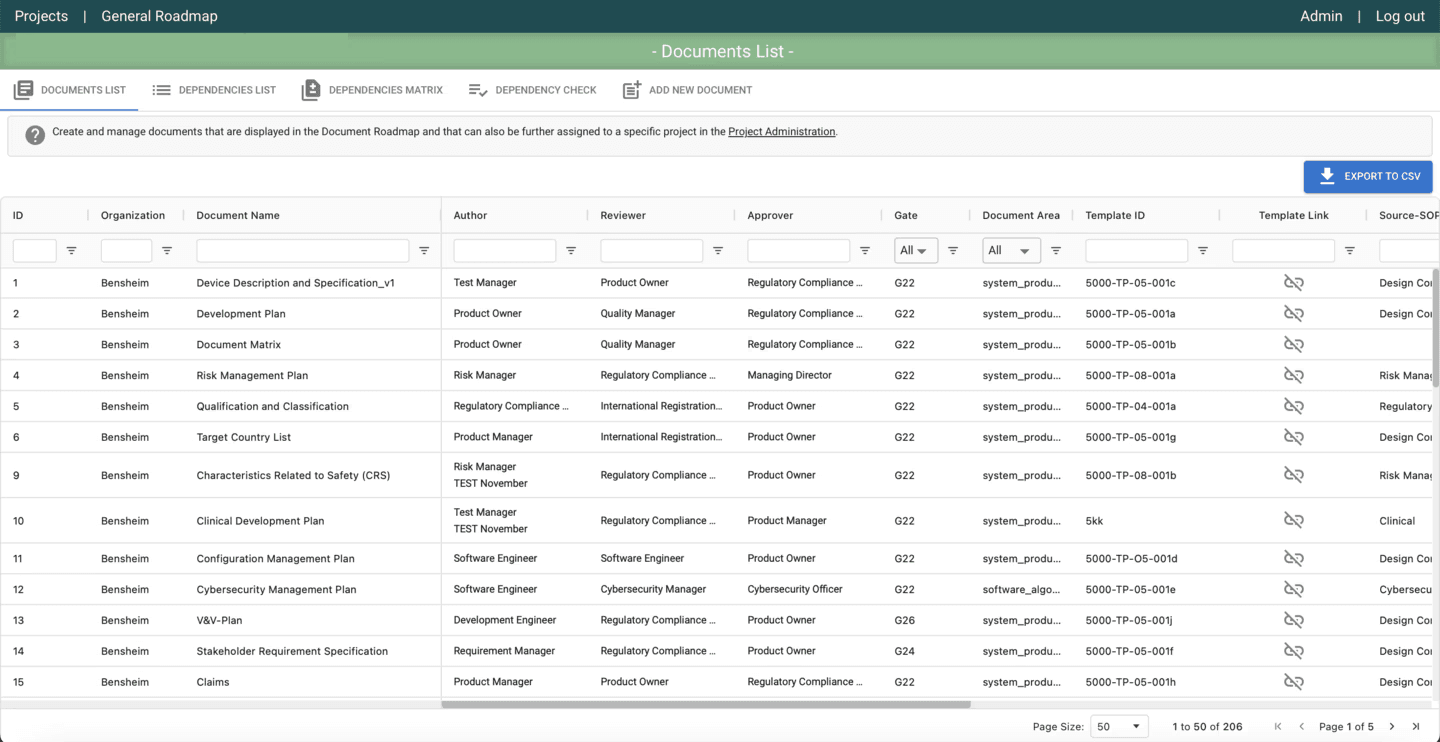
Task: Click 'software_algo...' document area cell
Action: click(x=1022, y=590)
